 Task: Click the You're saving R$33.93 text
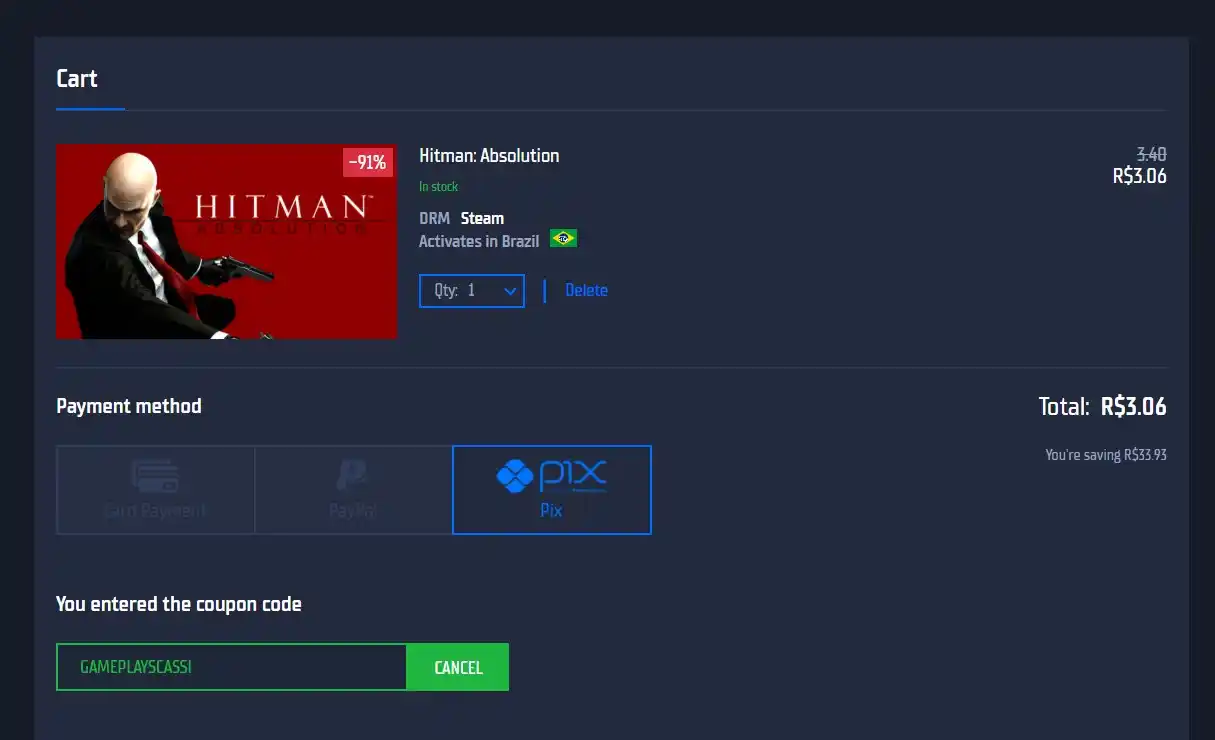coord(1106,455)
